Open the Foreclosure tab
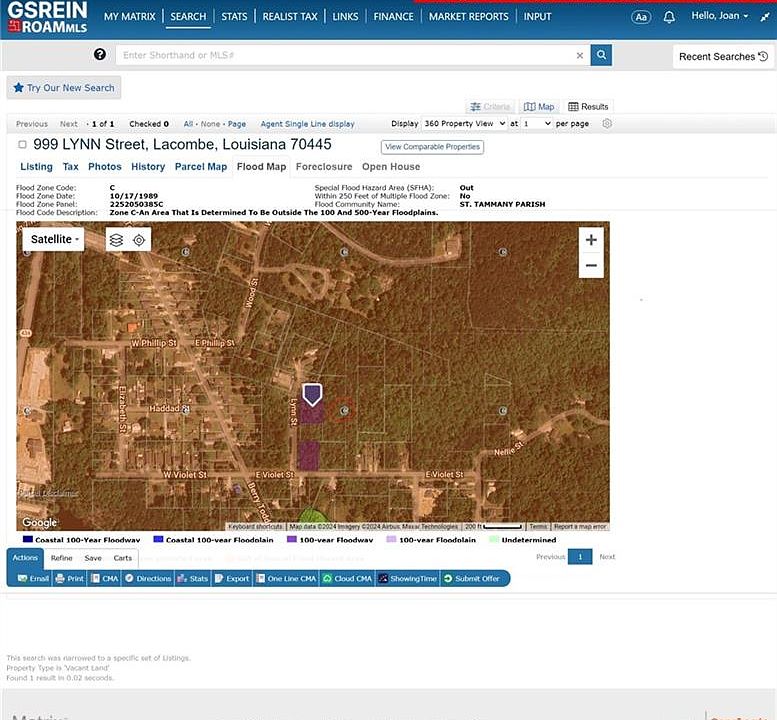Viewport: 777px width, 720px height. click(324, 167)
